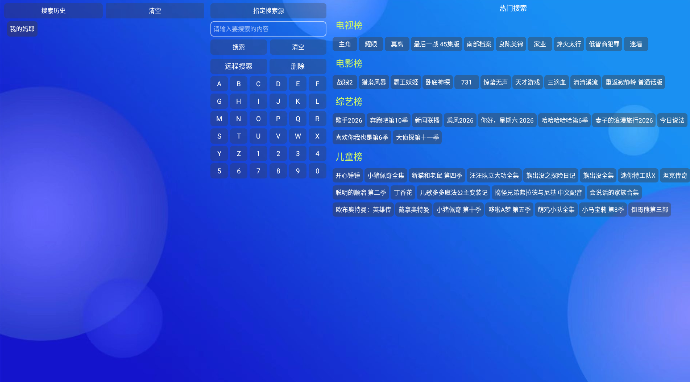The height and width of the screenshot is (382, 690).
Task: Click the 清空 button beside 搜索
Action: 298,47
